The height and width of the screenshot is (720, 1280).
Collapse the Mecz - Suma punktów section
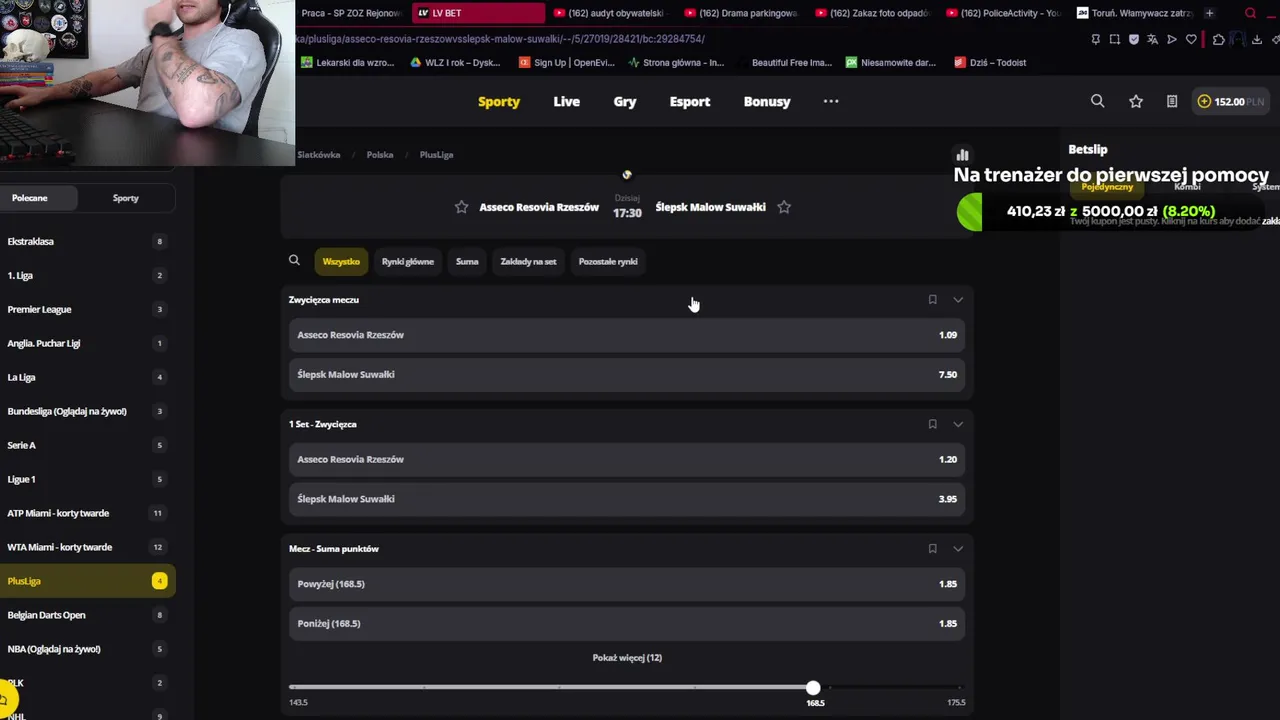coord(958,548)
